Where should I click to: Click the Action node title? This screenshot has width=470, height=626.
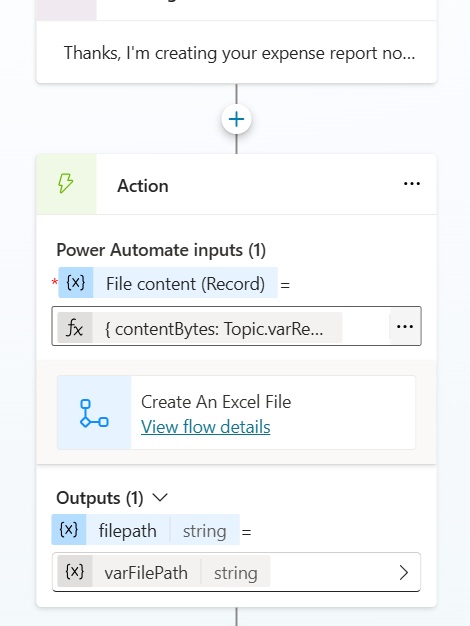[x=143, y=186]
